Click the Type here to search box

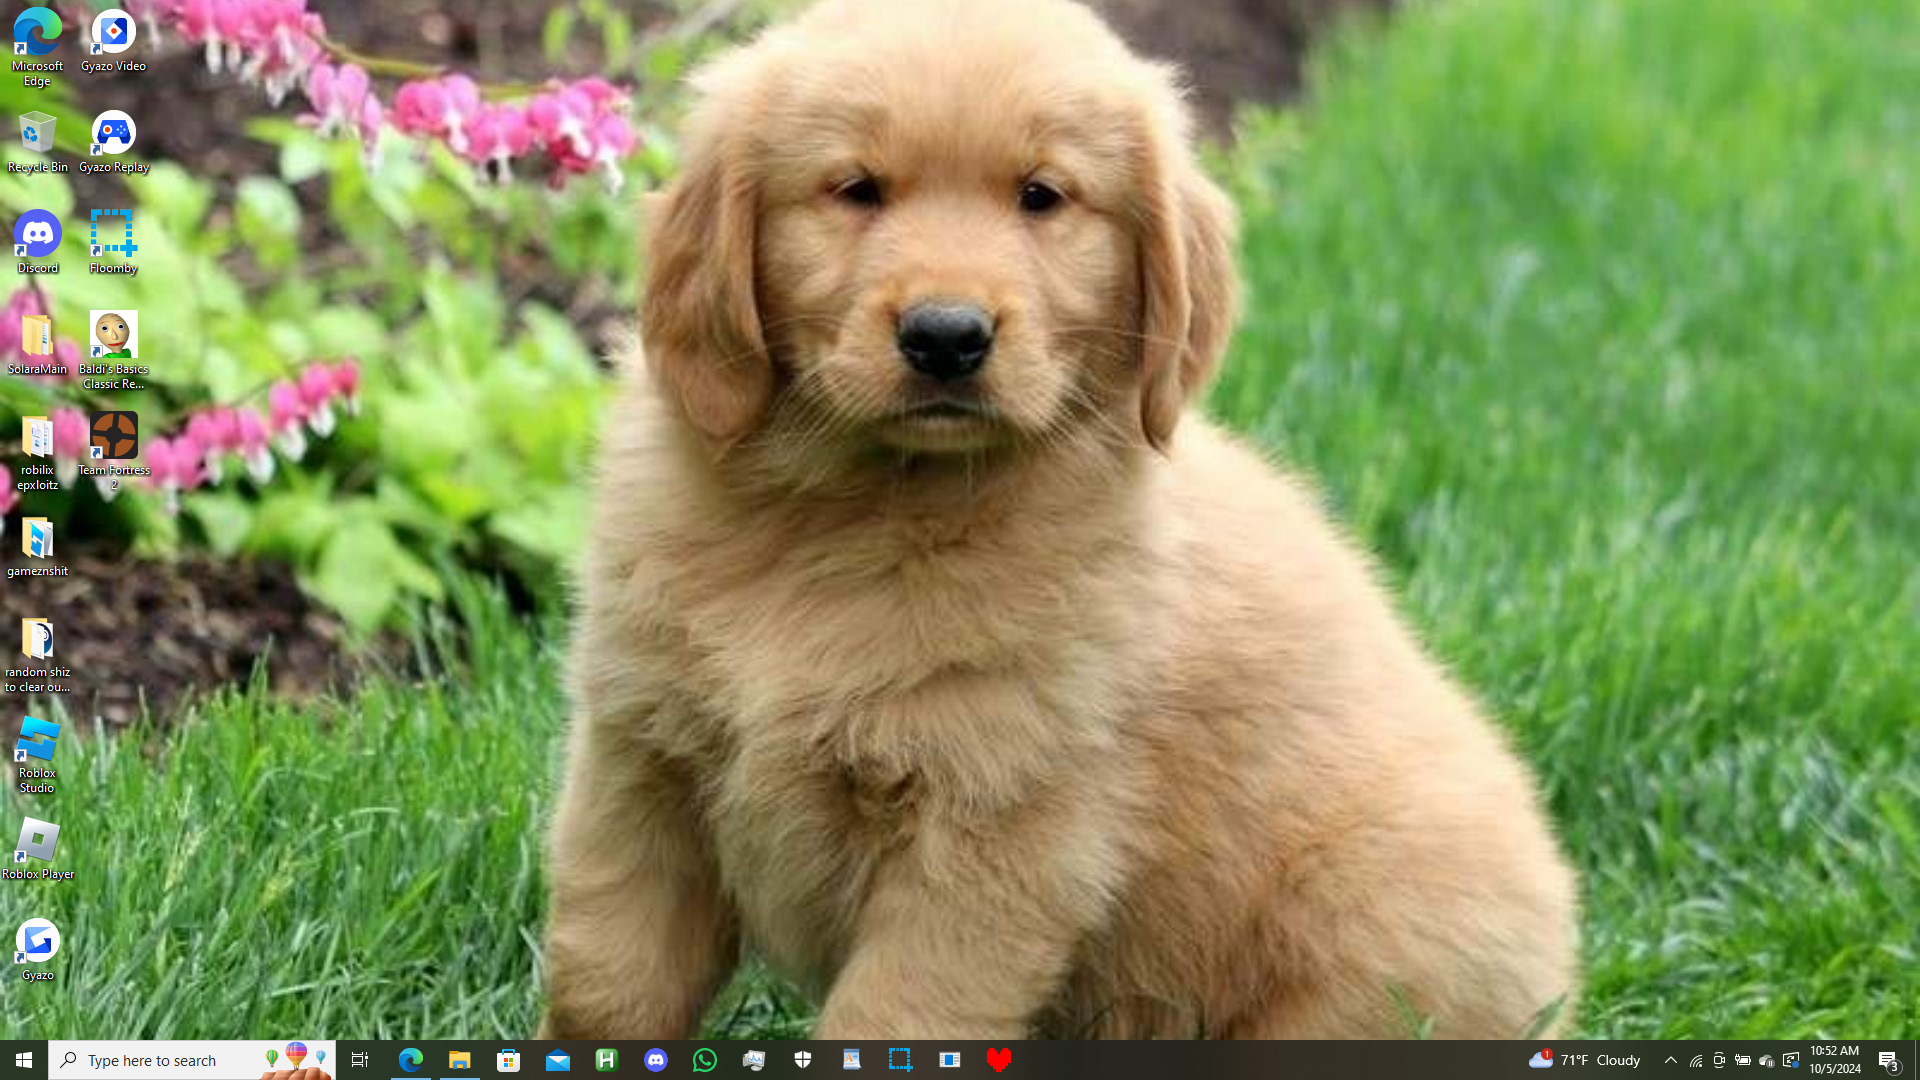[170, 1060]
